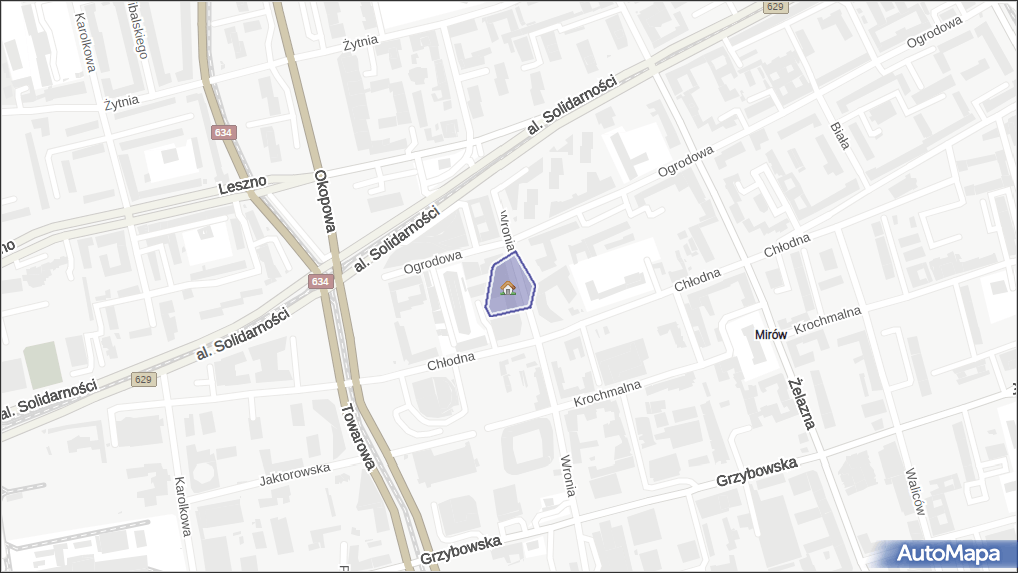Image resolution: width=1018 pixels, height=573 pixels.
Task: Click the Karolkowa label at bottom left
Action: point(182,507)
